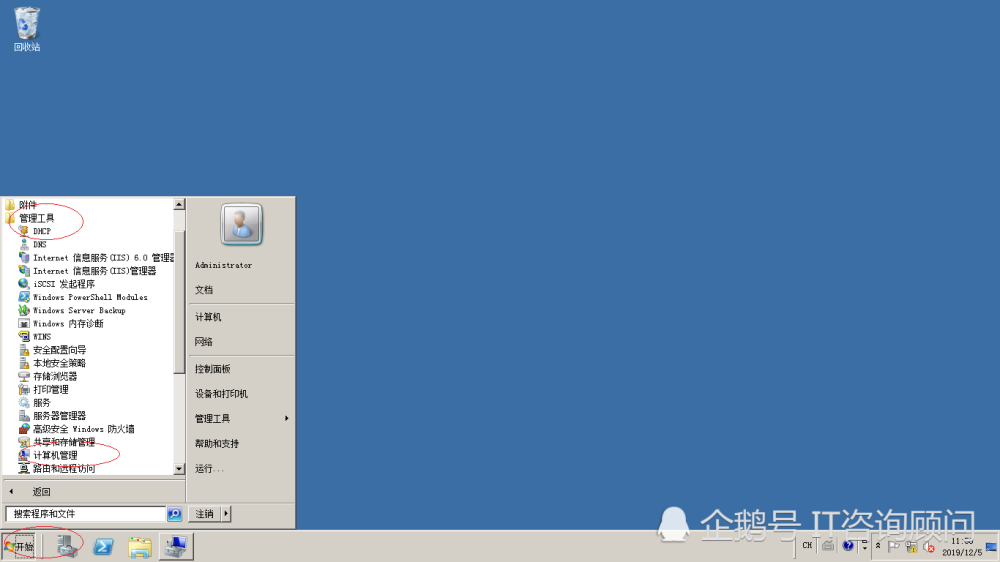This screenshot has width=1000, height=562.
Task: Expand the arrow next to 注销
Action: [226, 514]
